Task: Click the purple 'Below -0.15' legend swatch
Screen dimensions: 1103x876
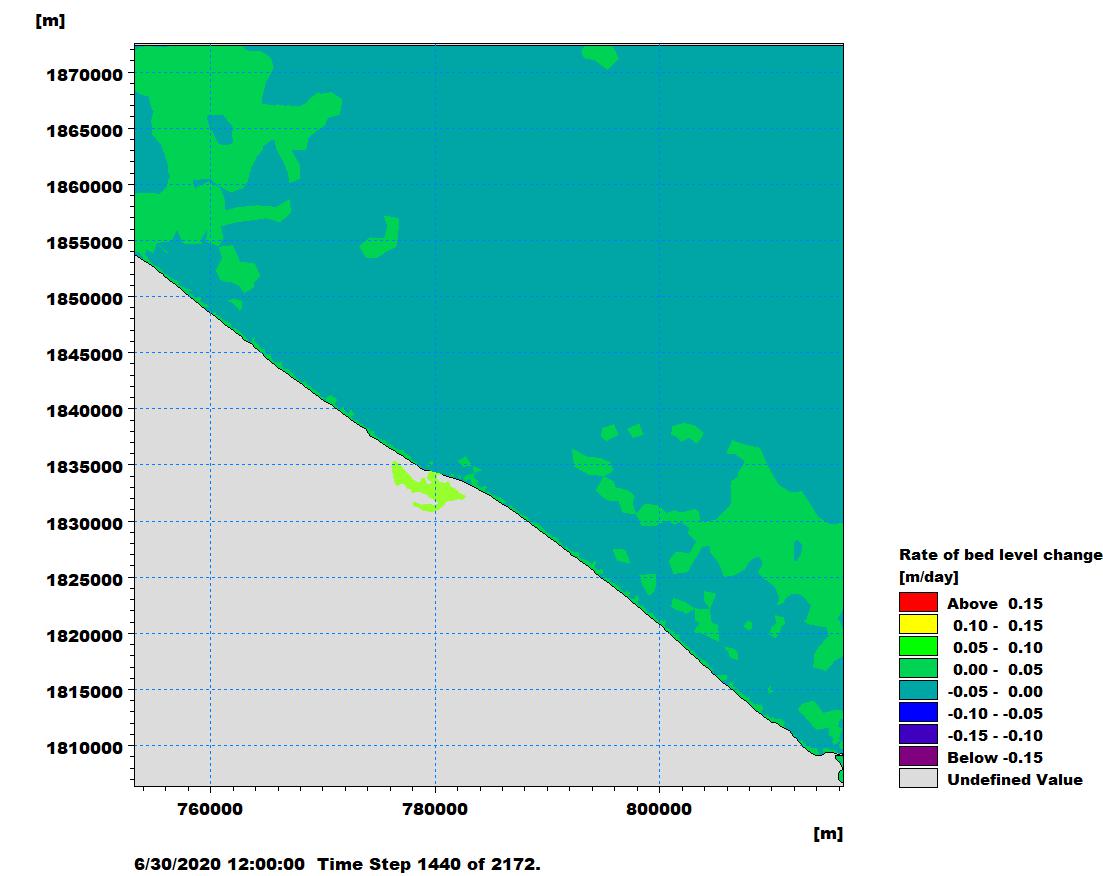Action: 918,756
